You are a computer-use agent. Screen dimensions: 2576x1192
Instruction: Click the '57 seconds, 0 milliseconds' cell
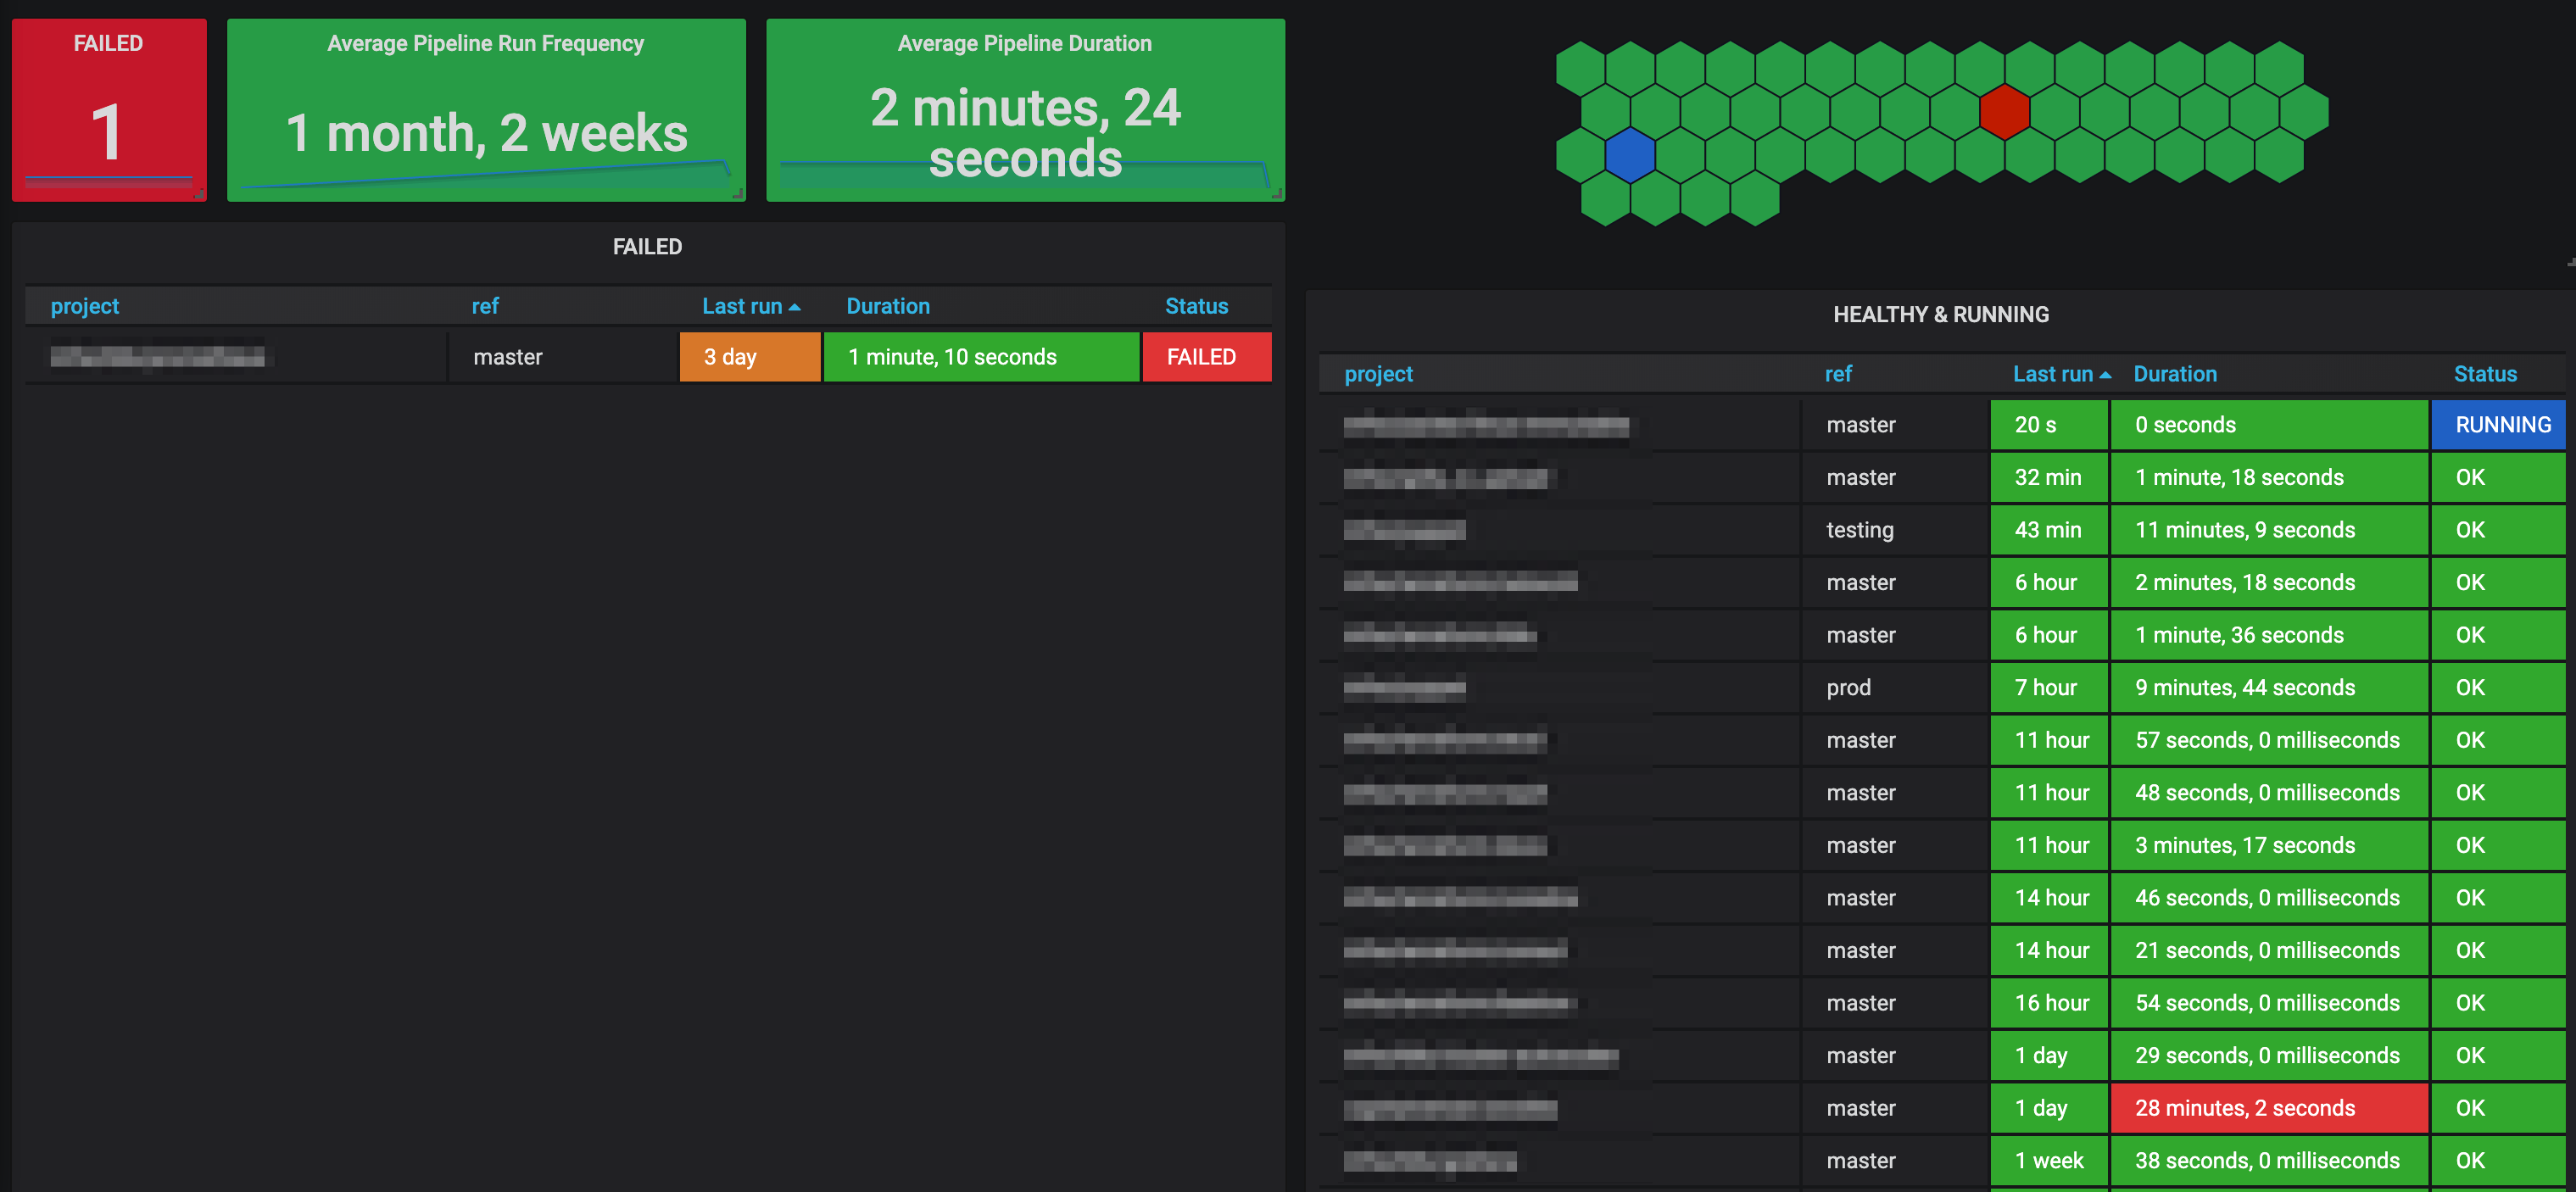tap(2269, 740)
